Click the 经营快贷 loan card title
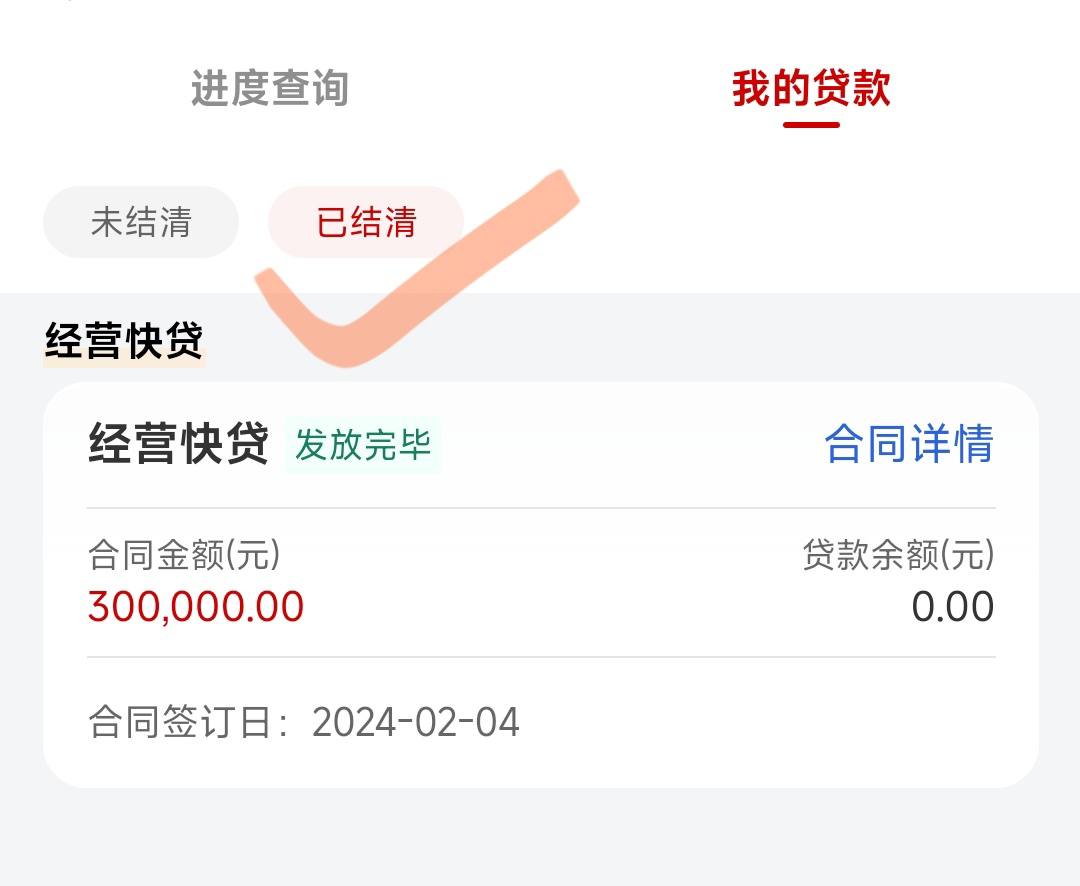The height and width of the screenshot is (886, 1080). point(180,443)
